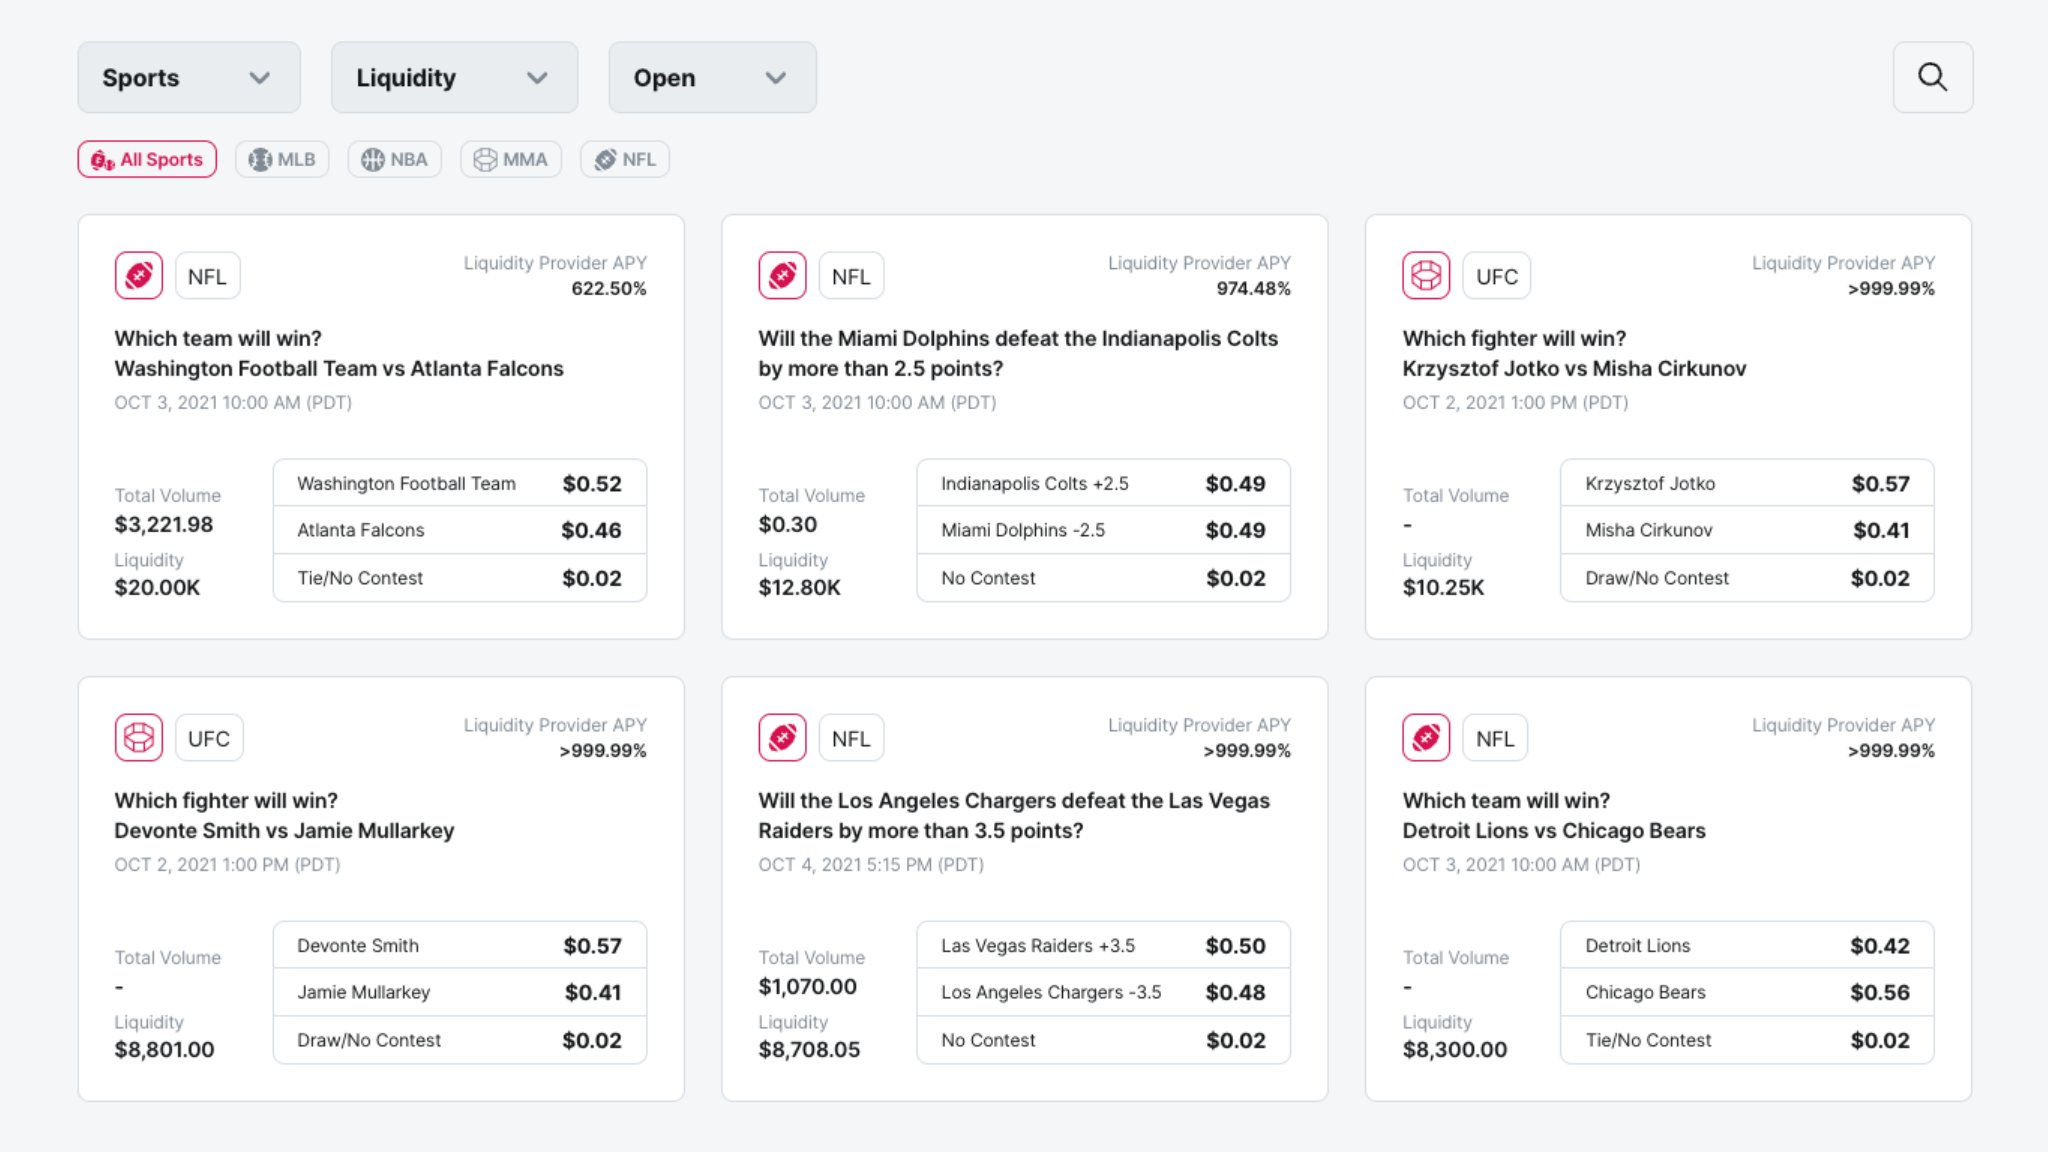Click the $8,300.00 liquidity value
This screenshot has height=1152, width=2048.
point(1455,1049)
